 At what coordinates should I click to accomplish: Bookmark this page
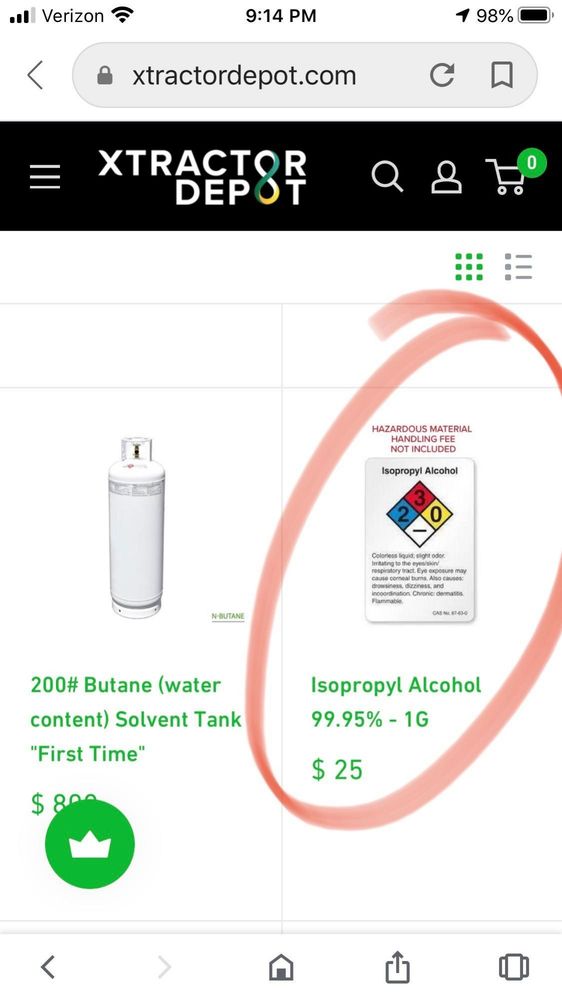pos(502,75)
